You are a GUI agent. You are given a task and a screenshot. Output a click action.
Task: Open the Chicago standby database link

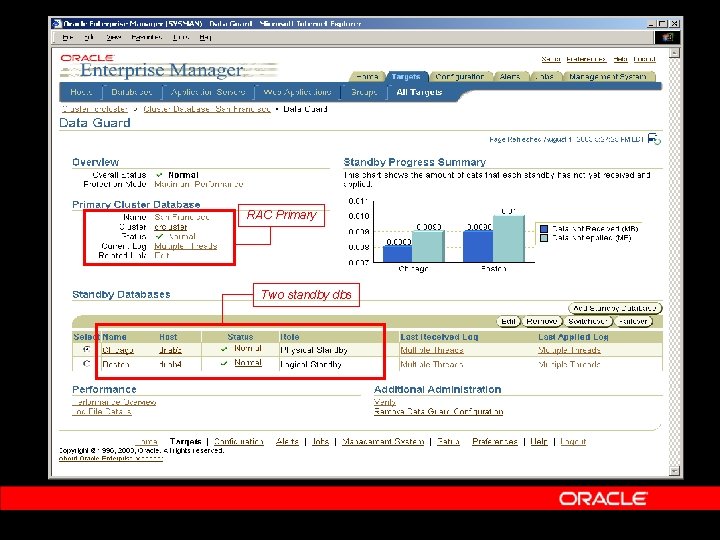[118, 350]
